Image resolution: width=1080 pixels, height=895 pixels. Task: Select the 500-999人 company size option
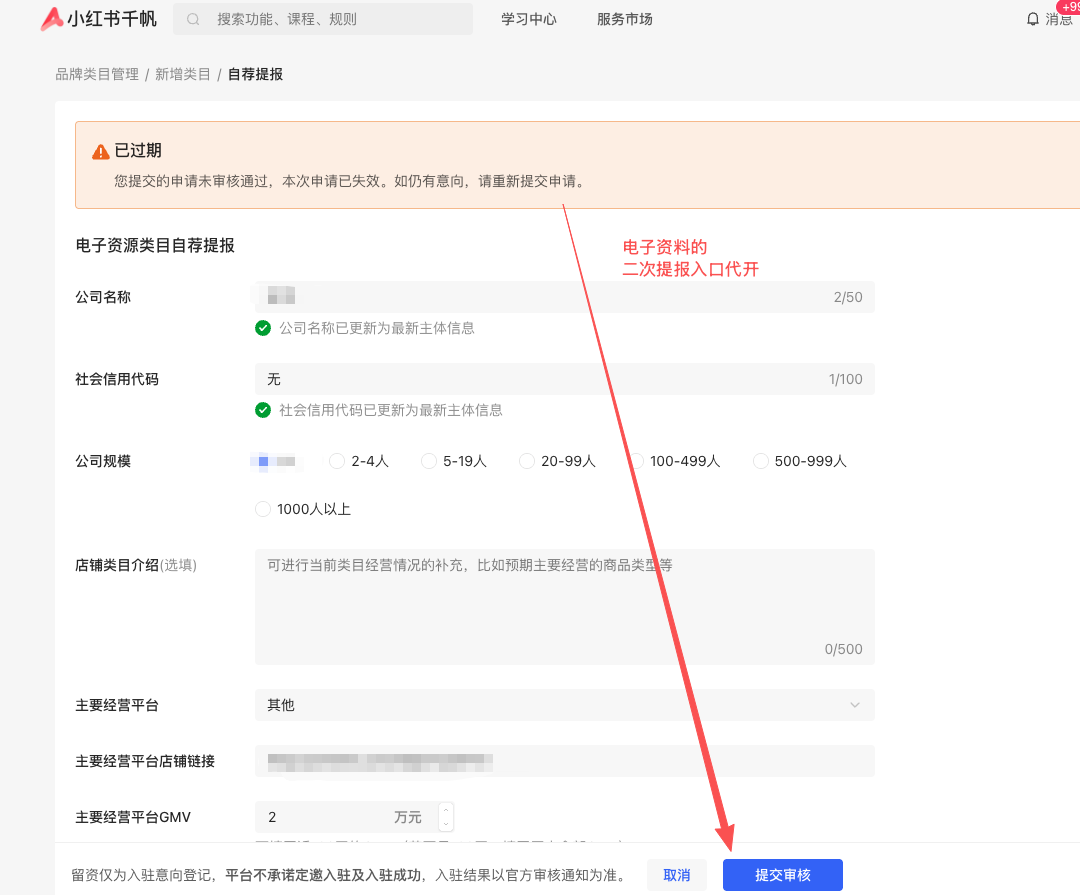click(800, 461)
